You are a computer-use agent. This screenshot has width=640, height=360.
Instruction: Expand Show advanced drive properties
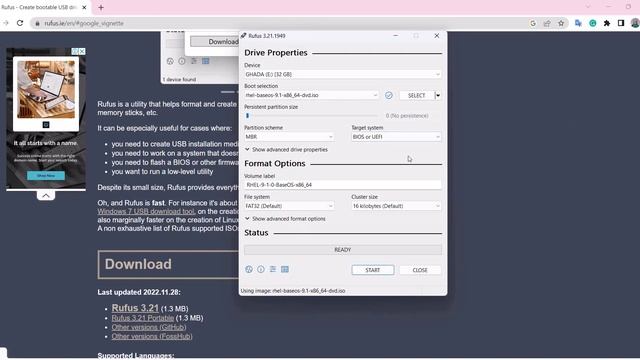(286, 150)
